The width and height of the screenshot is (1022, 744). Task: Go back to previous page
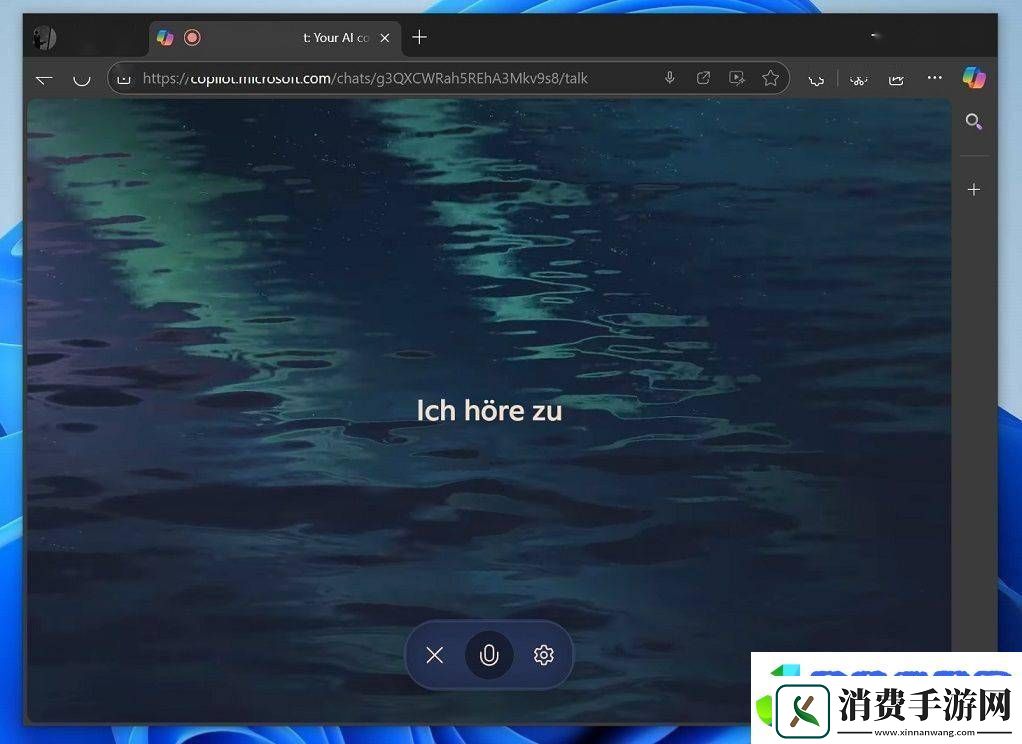pyautogui.click(x=44, y=78)
